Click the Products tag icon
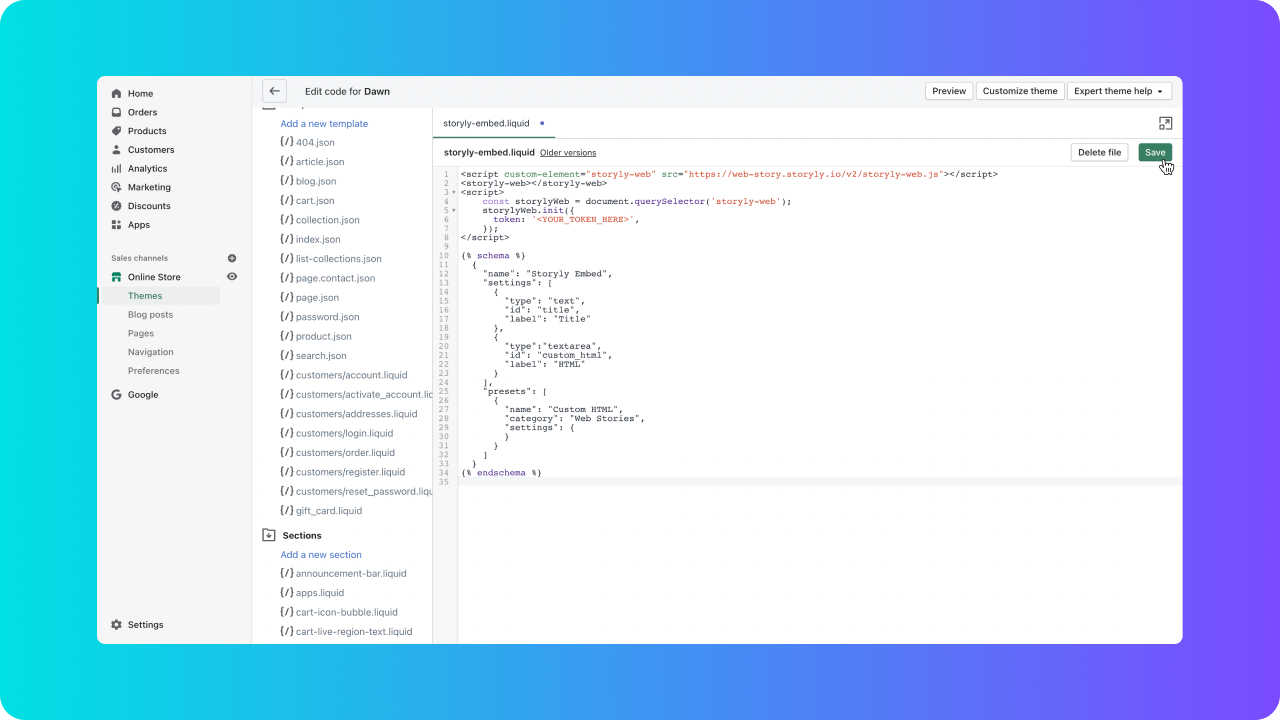This screenshot has height=720, width=1280. [x=116, y=131]
